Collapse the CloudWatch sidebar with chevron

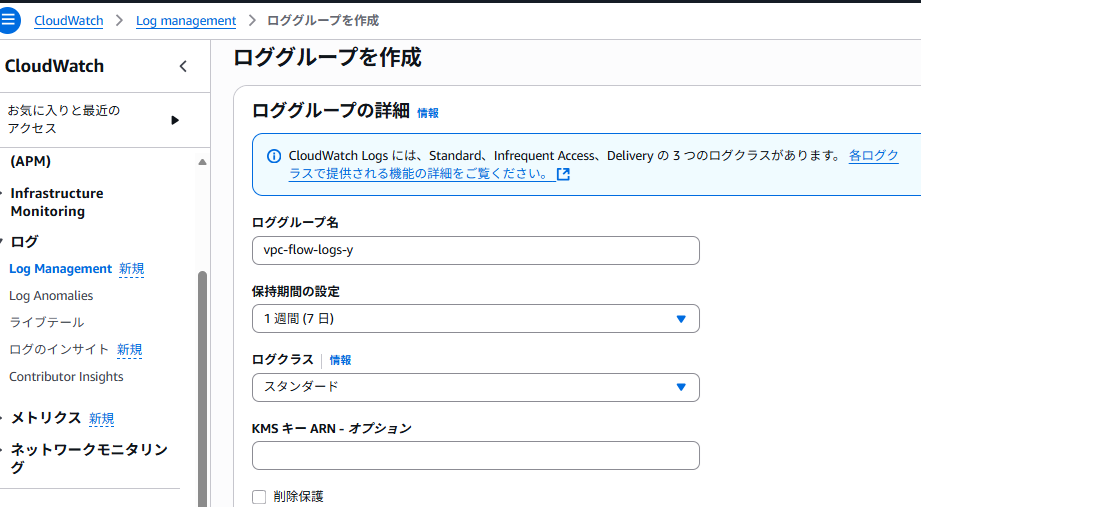tap(183, 67)
